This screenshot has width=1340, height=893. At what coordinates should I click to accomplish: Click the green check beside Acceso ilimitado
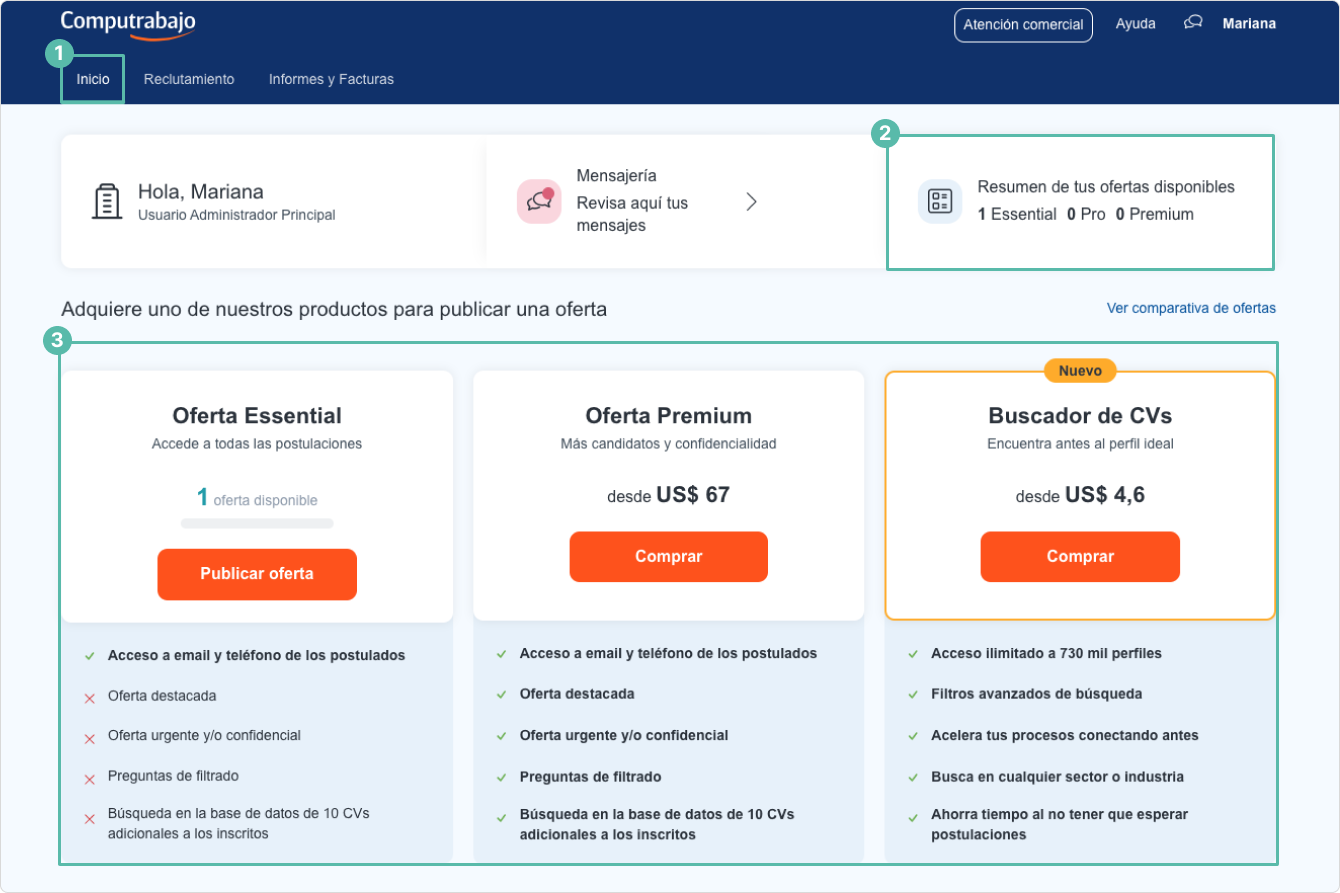point(912,653)
